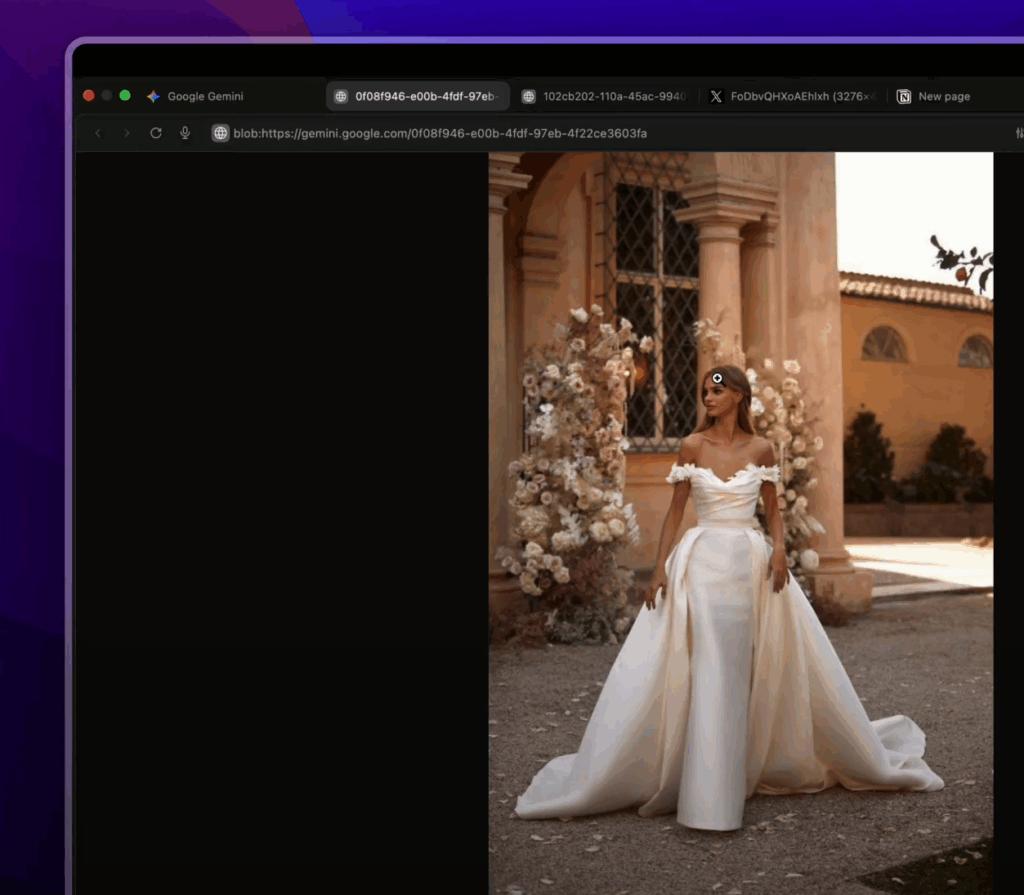Click the forward navigation arrow

[x=127, y=133]
